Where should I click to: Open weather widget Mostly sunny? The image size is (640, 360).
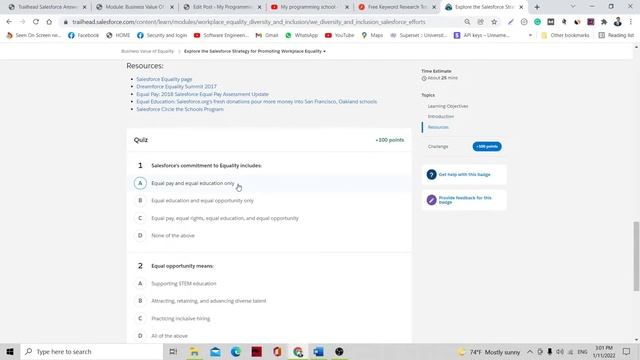tap(489, 351)
